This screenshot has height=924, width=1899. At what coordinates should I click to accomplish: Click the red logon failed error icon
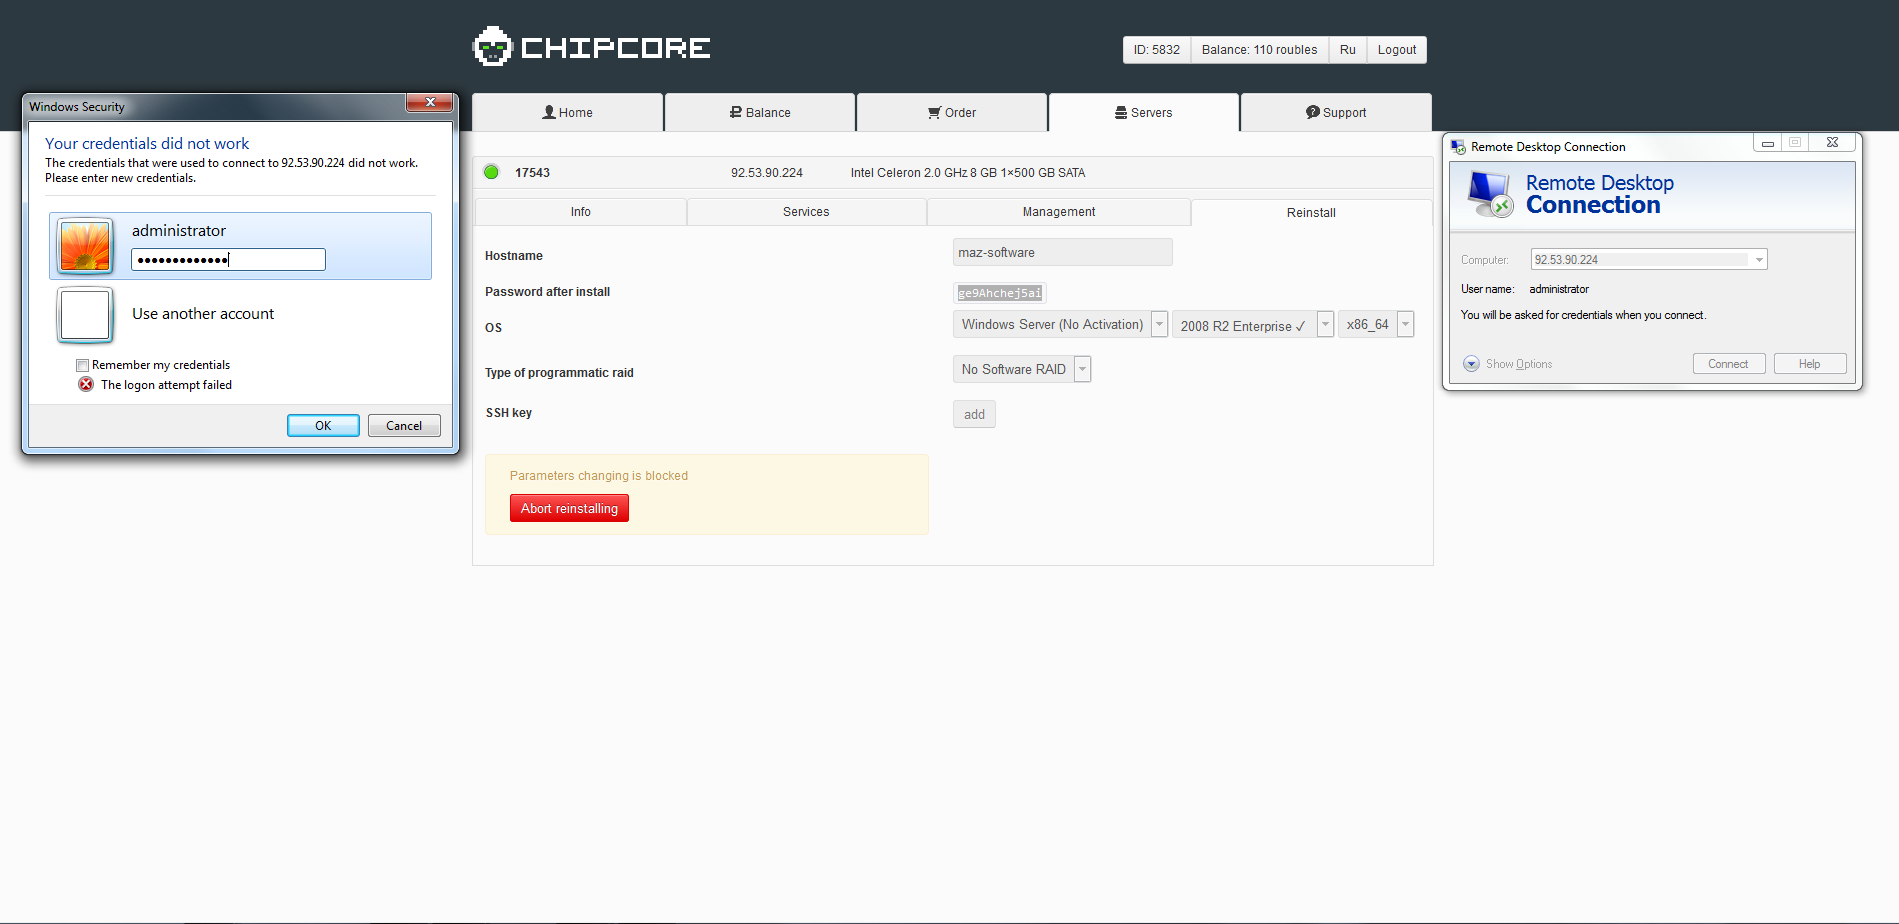click(86, 385)
